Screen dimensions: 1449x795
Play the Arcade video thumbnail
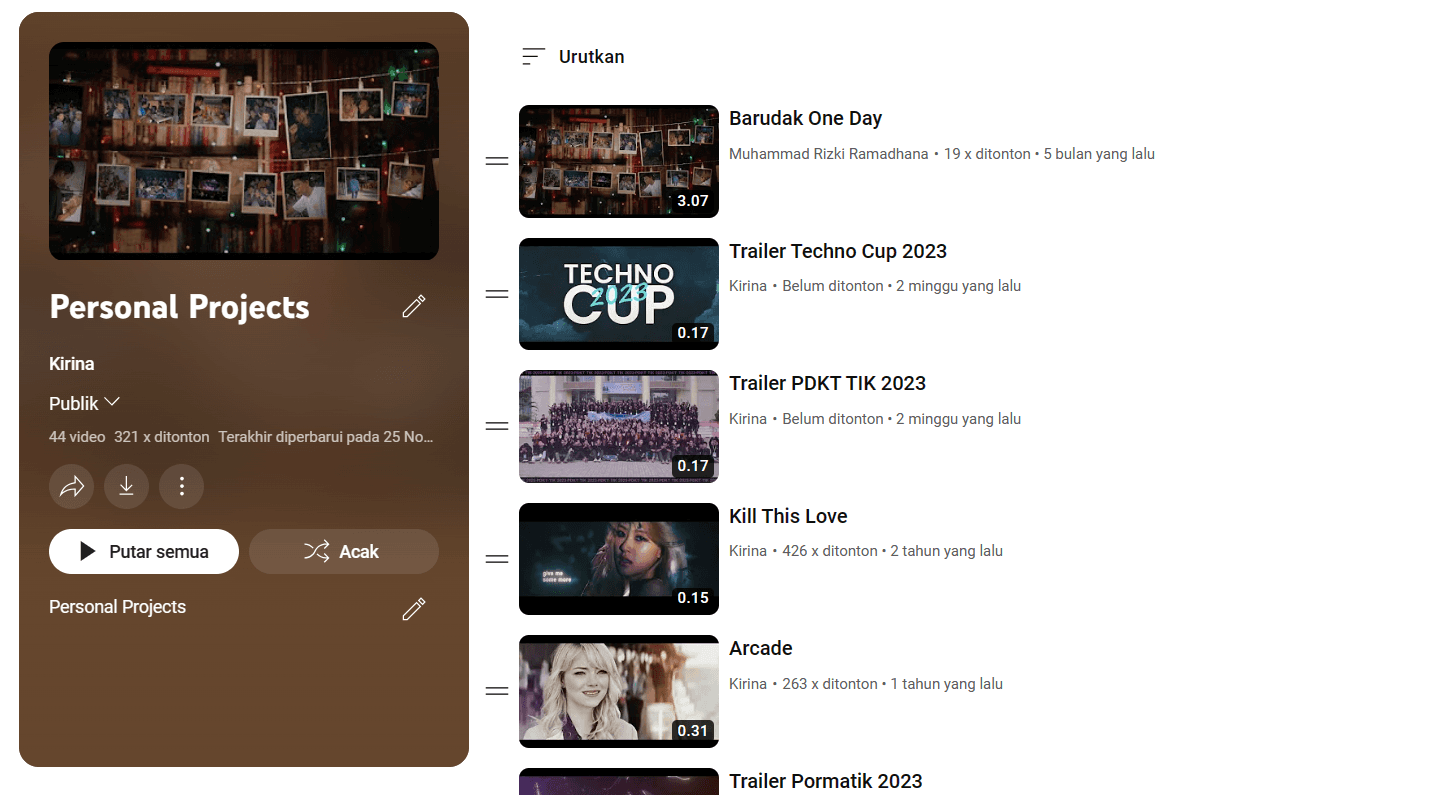(x=619, y=691)
